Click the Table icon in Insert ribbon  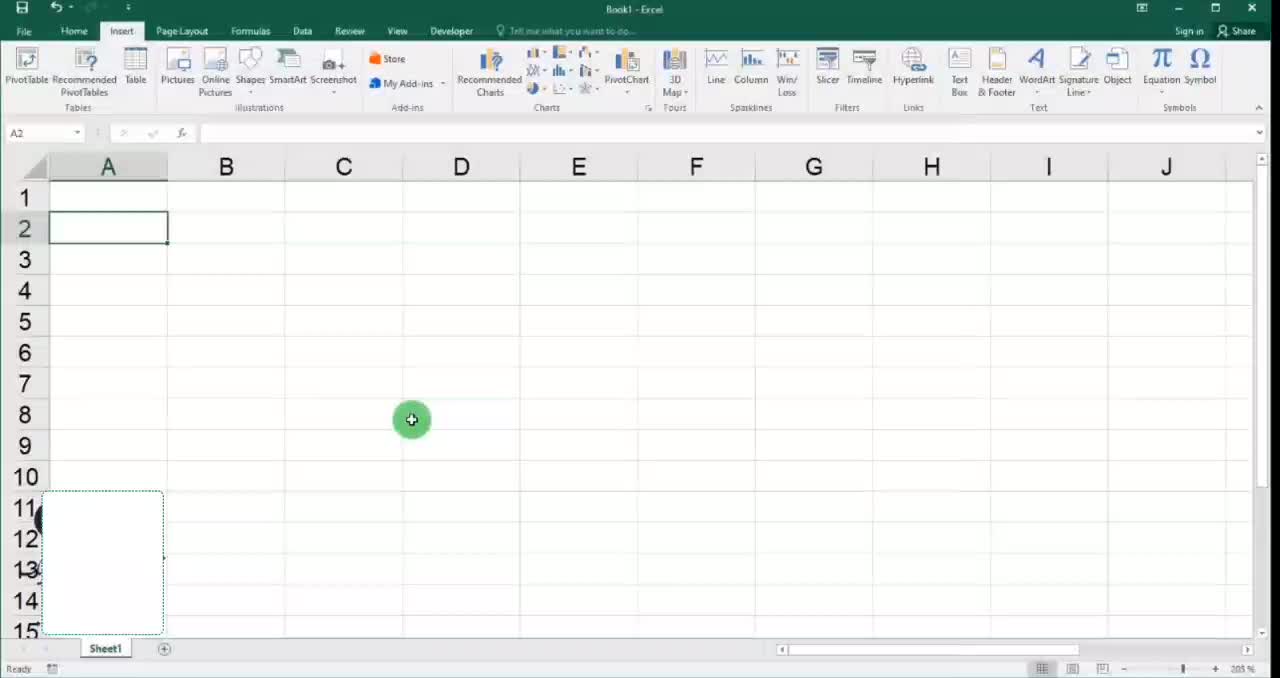(135, 66)
